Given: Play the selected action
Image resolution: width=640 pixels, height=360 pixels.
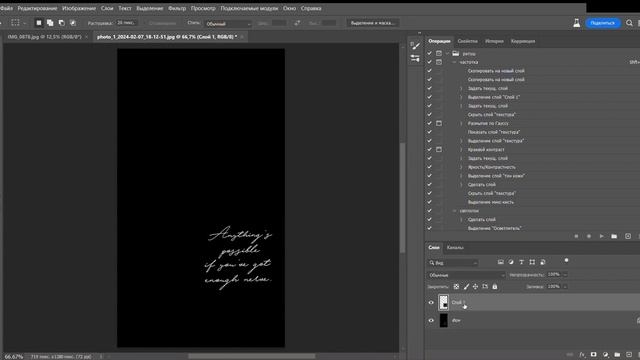Looking at the screenshot, I should click(601, 236).
